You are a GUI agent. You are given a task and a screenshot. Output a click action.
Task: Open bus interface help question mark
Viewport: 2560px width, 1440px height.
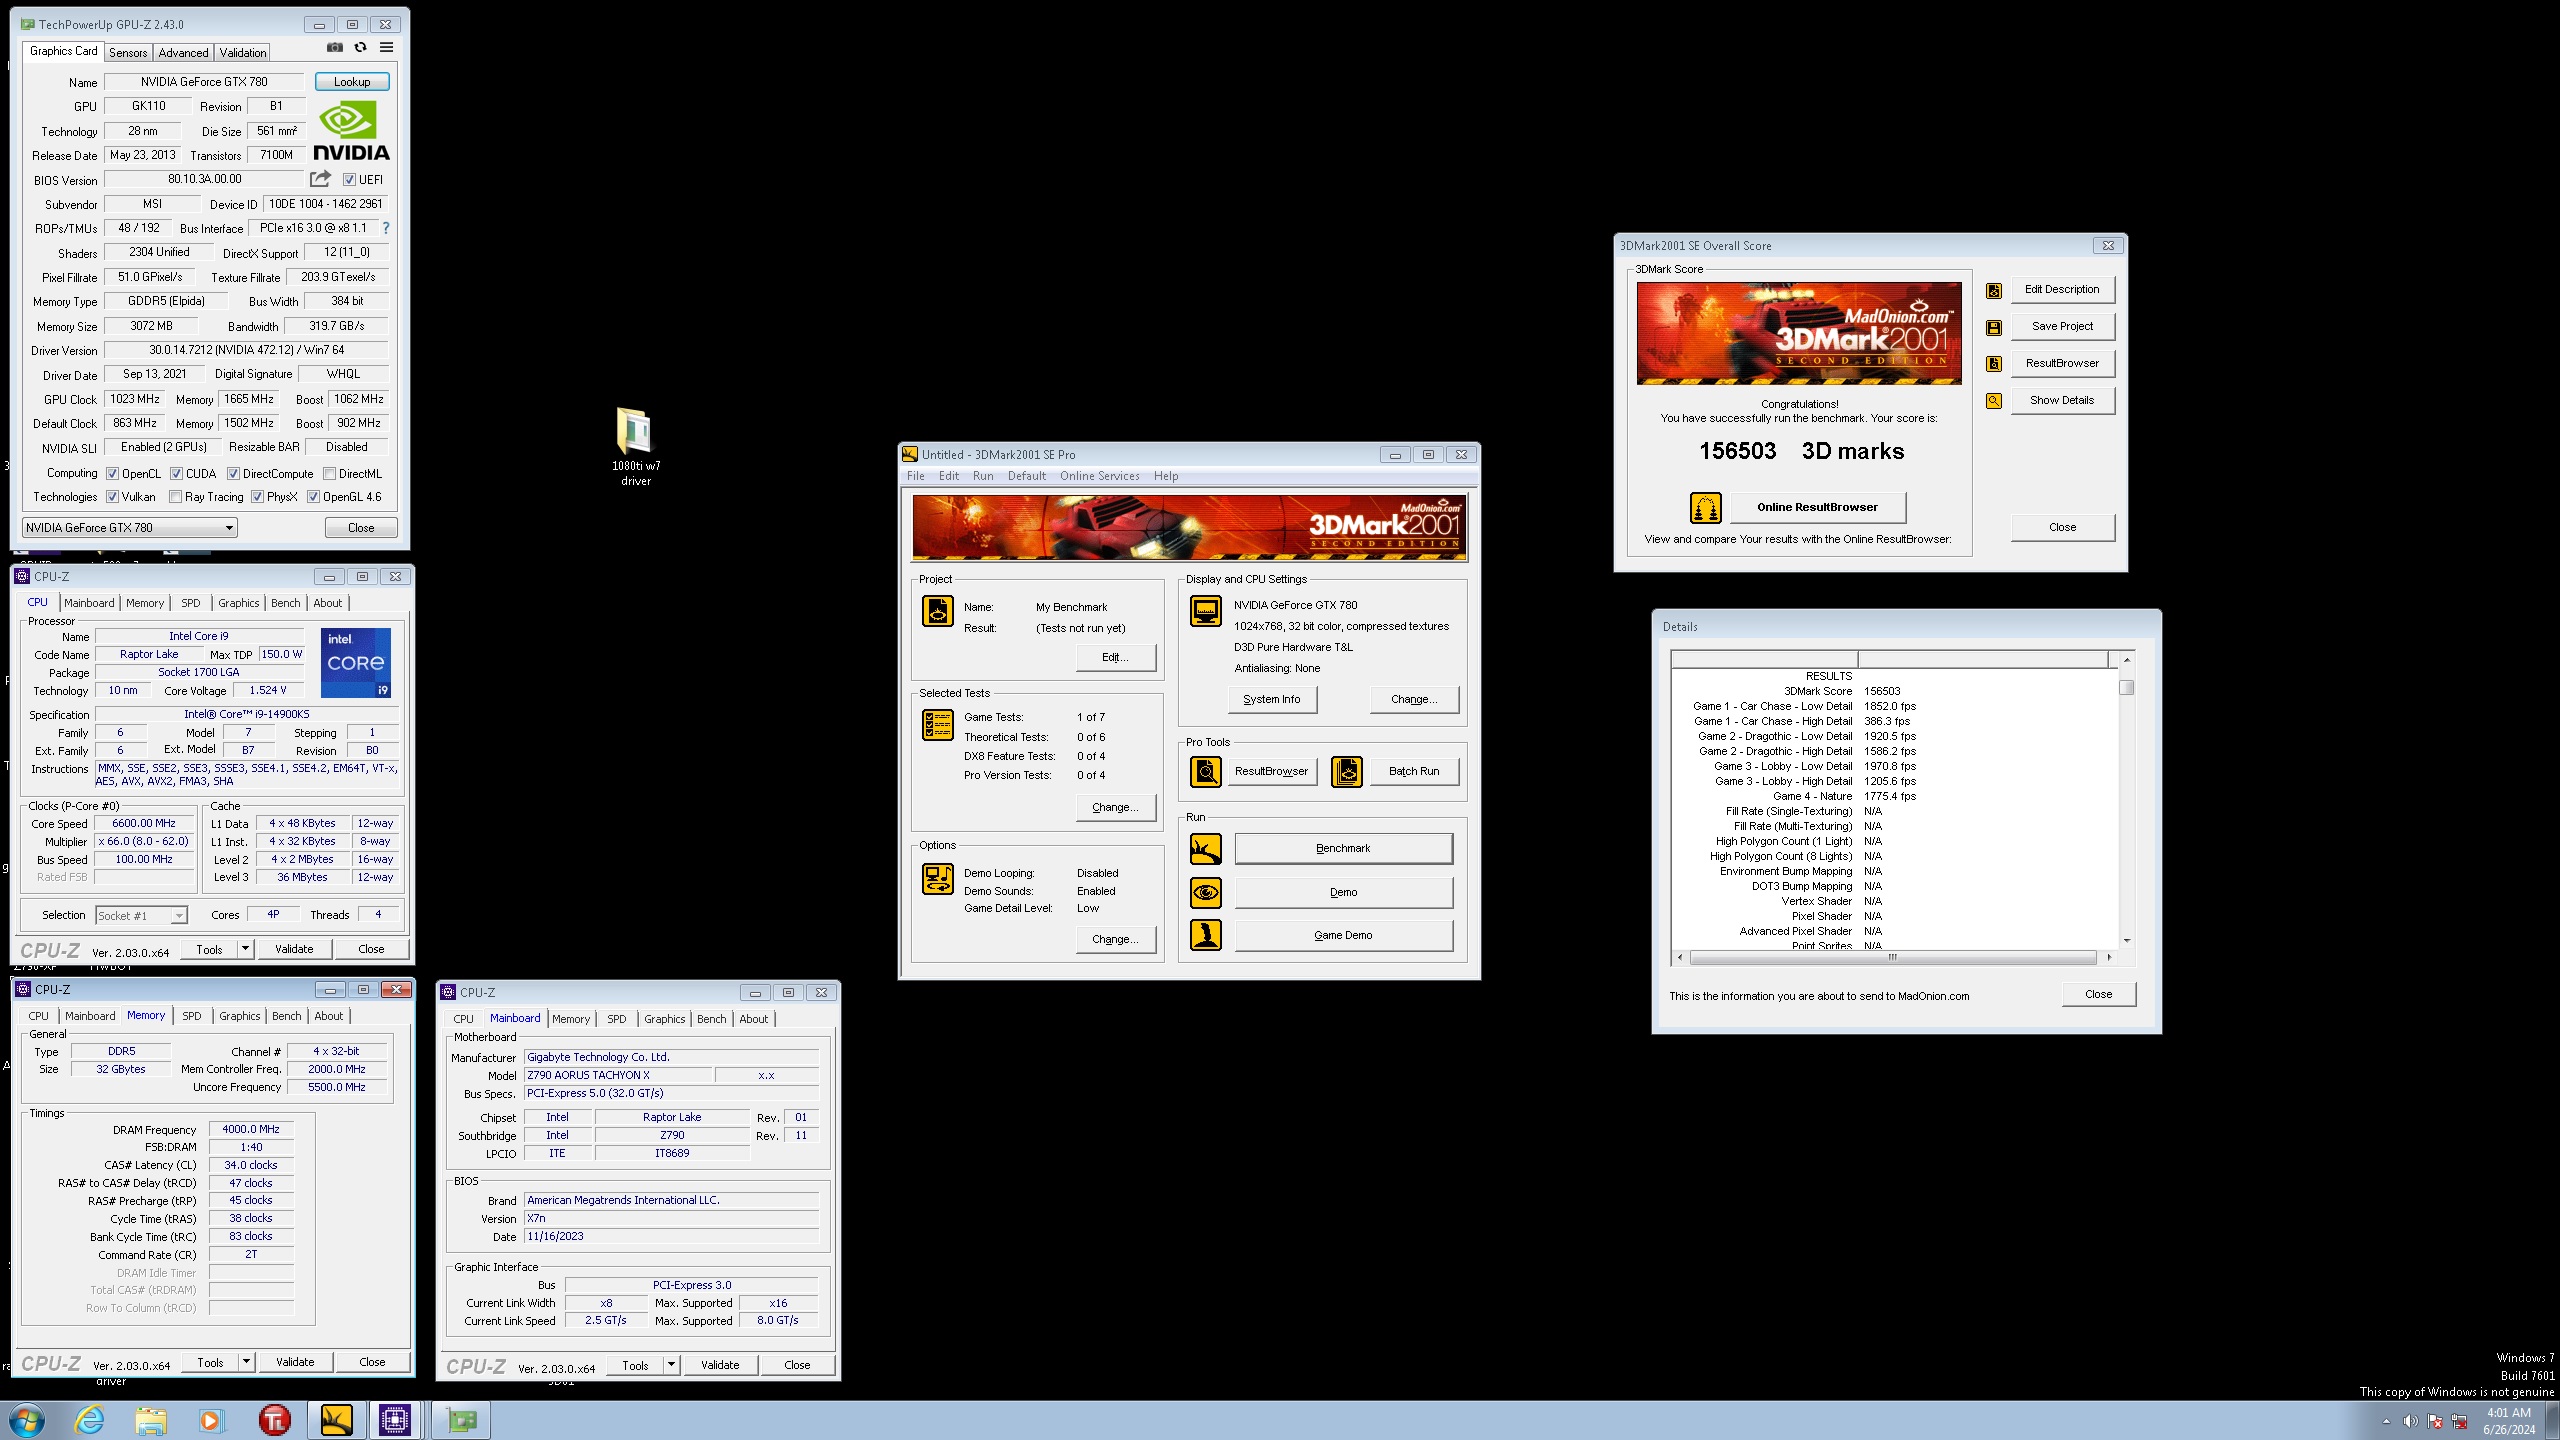click(x=386, y=228)
